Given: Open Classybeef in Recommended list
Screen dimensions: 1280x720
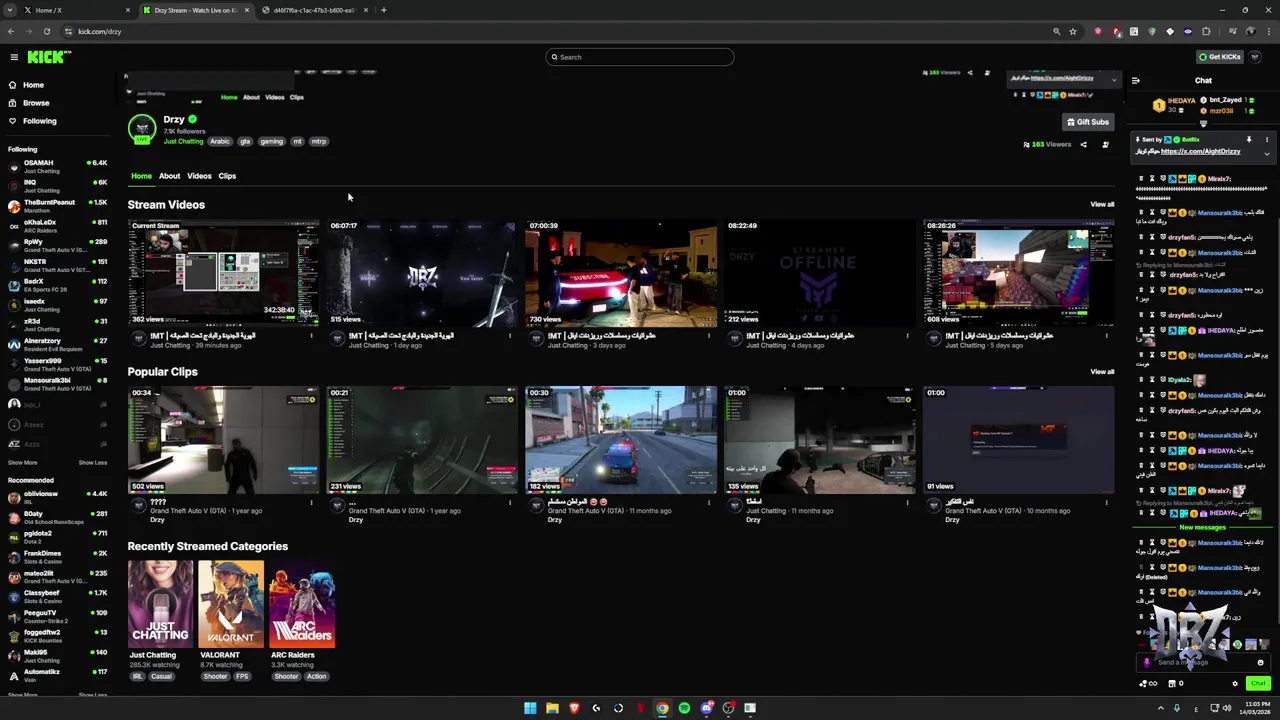Looking at the screenshot, I should pyautogui.click(x=58, y=597).
